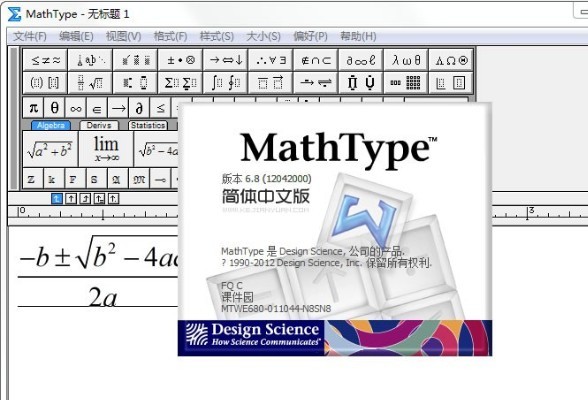This screenshot has height=400, width=588.
Task: Open the 文件(F) menu
Action: click(30, 36)
